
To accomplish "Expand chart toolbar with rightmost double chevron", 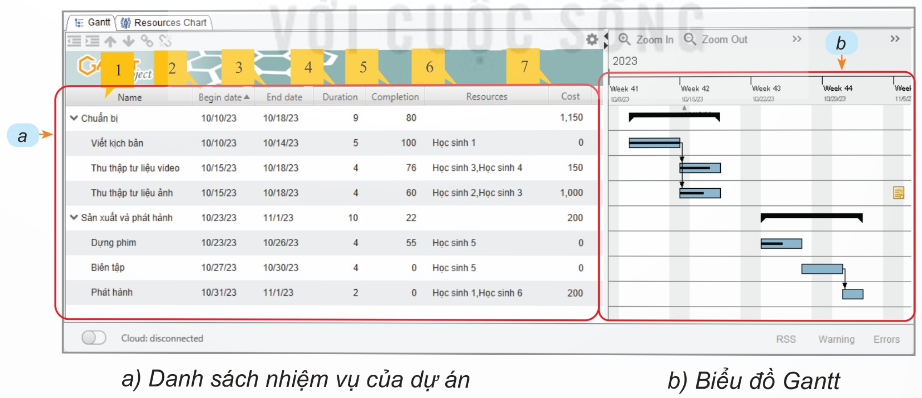I will 895,39.
